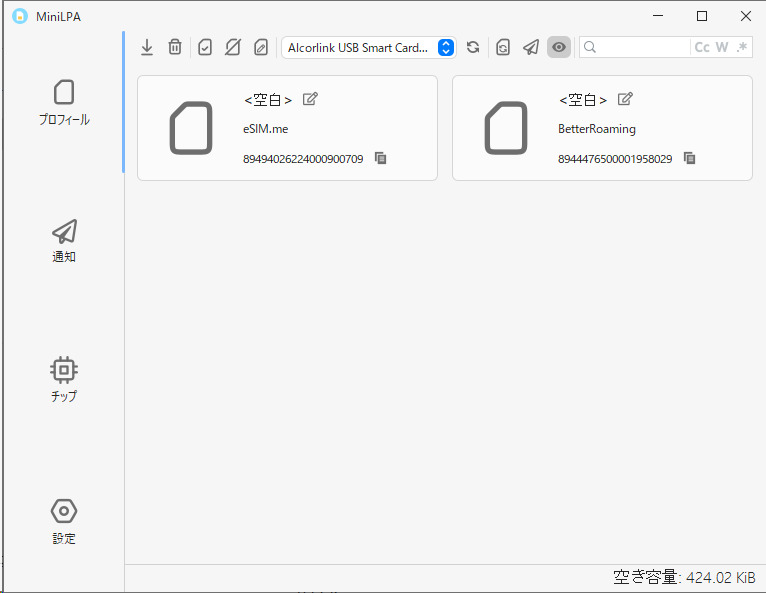
Task: Toggle the eye visibility button
Action: click(559, 47)
